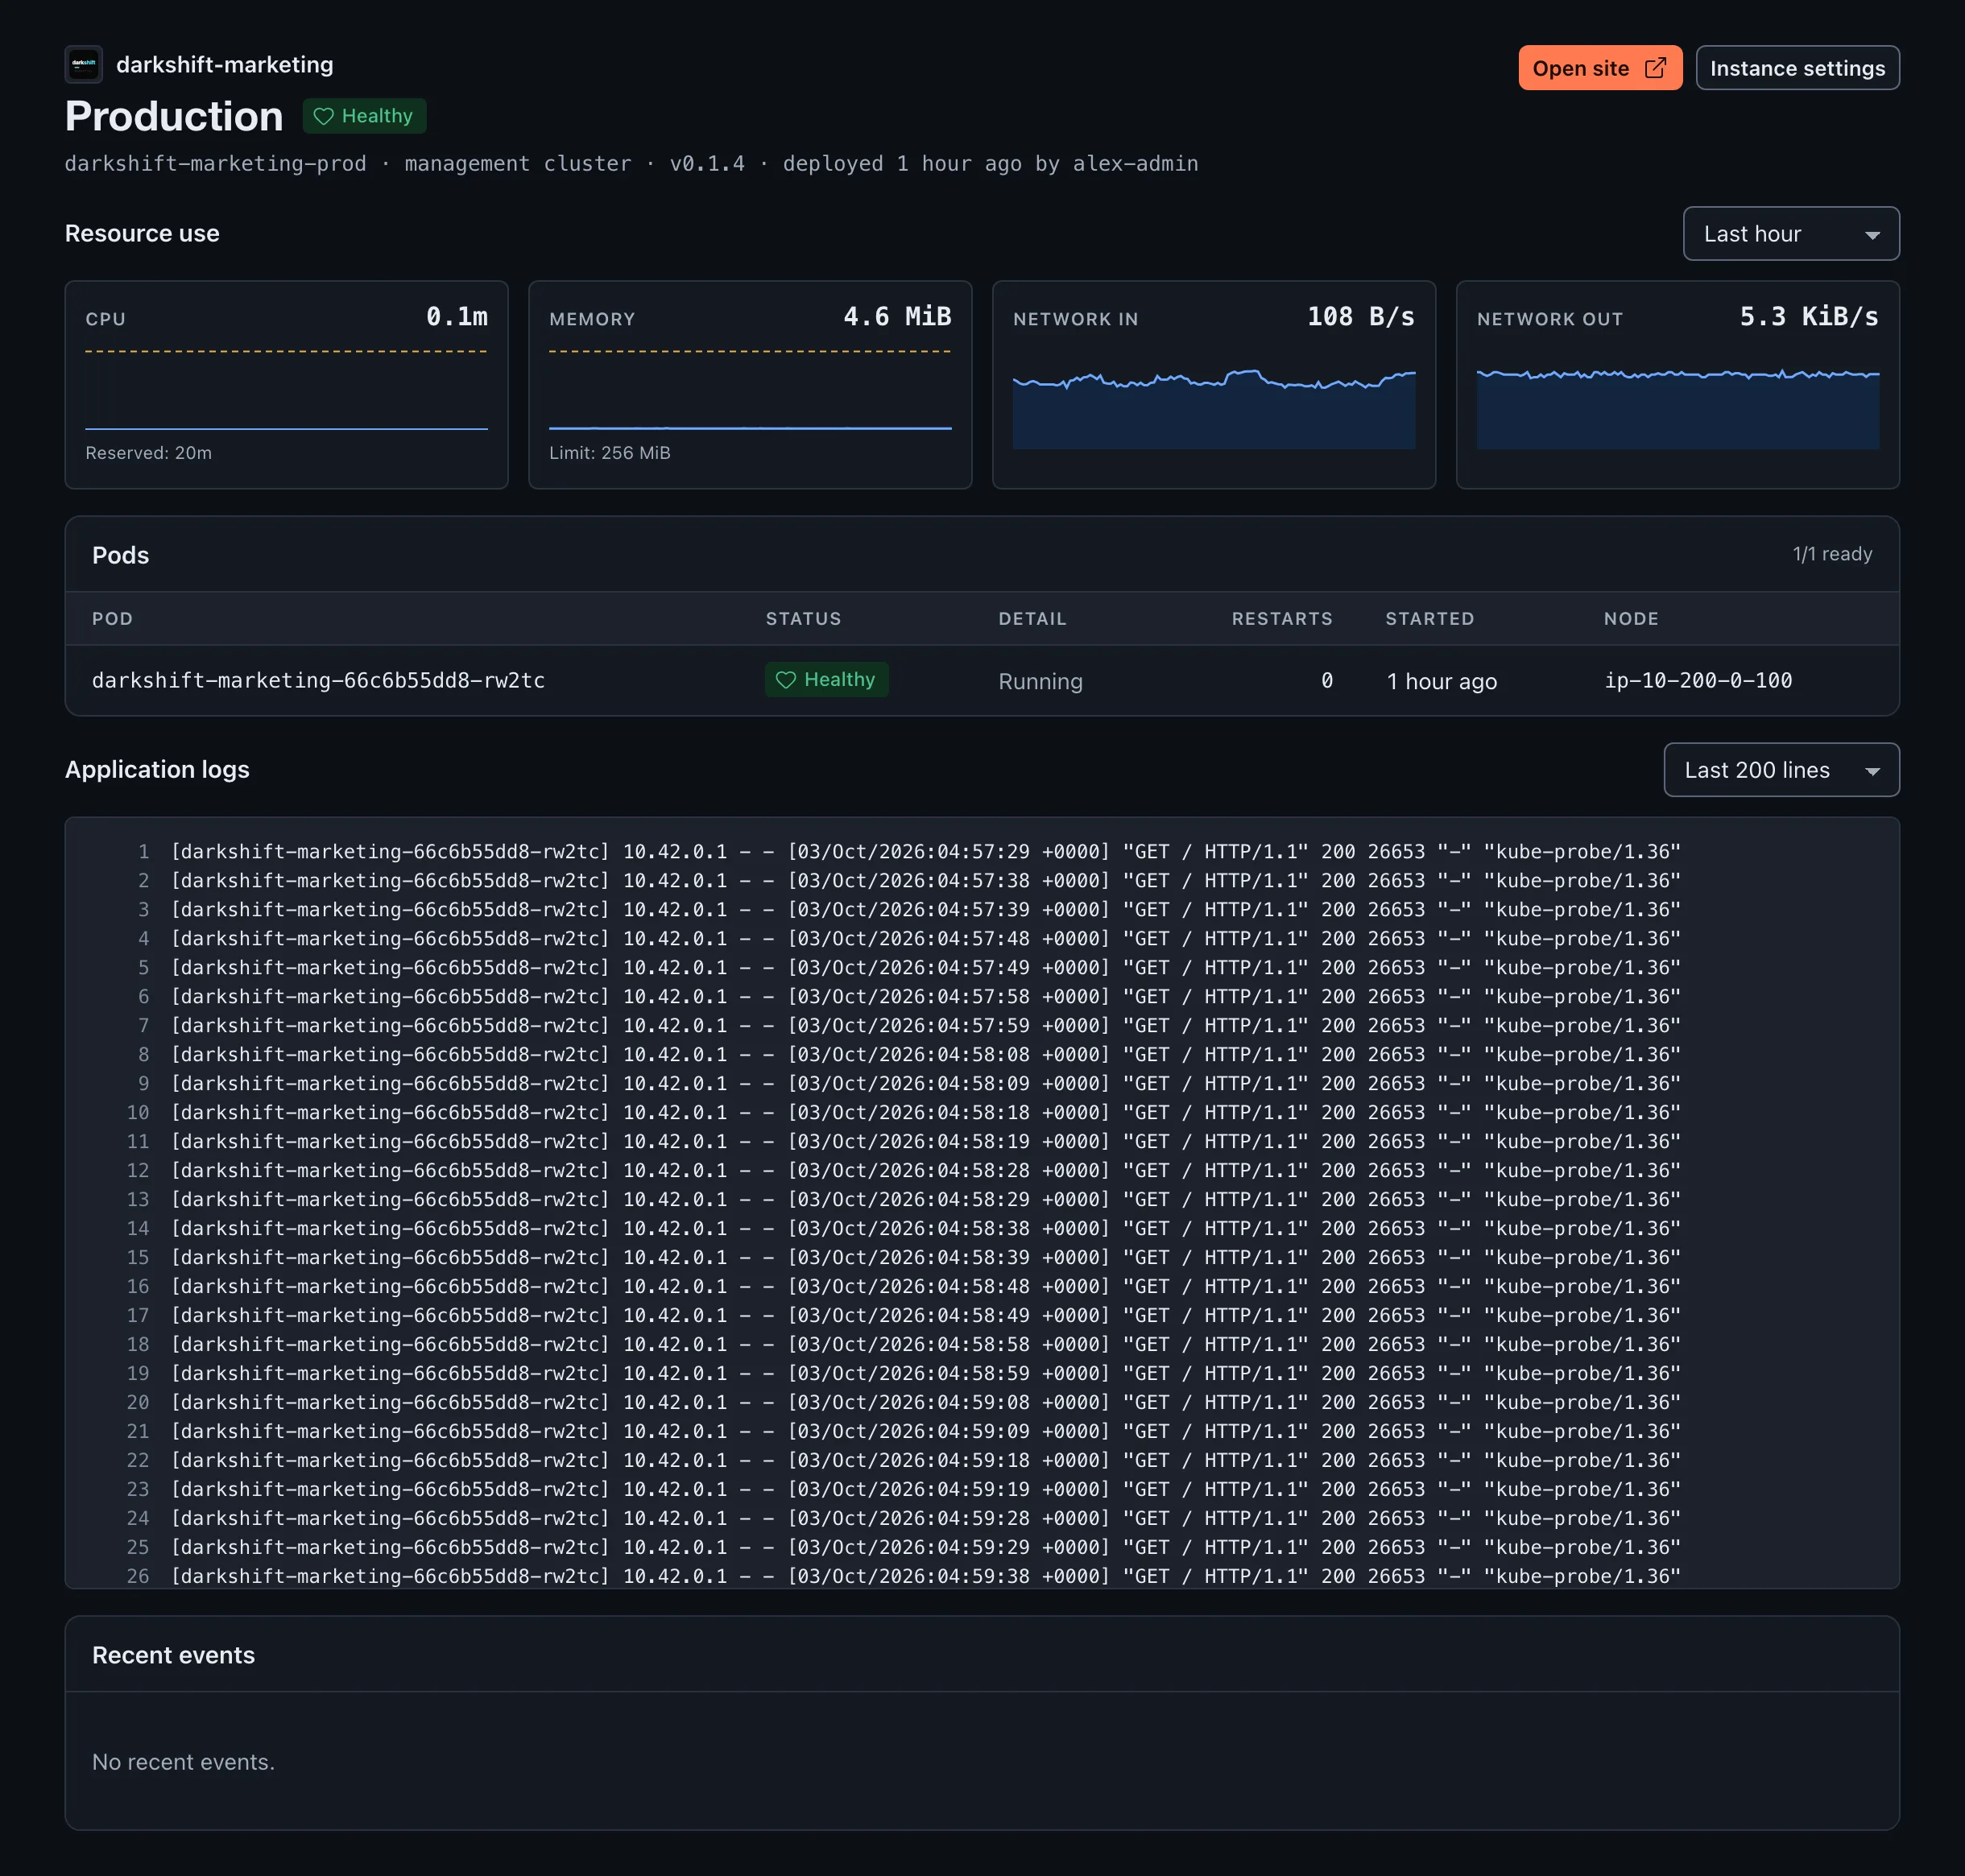Click the restarts count 0 cell
1965x1876 pixels.
(1326, 680)
